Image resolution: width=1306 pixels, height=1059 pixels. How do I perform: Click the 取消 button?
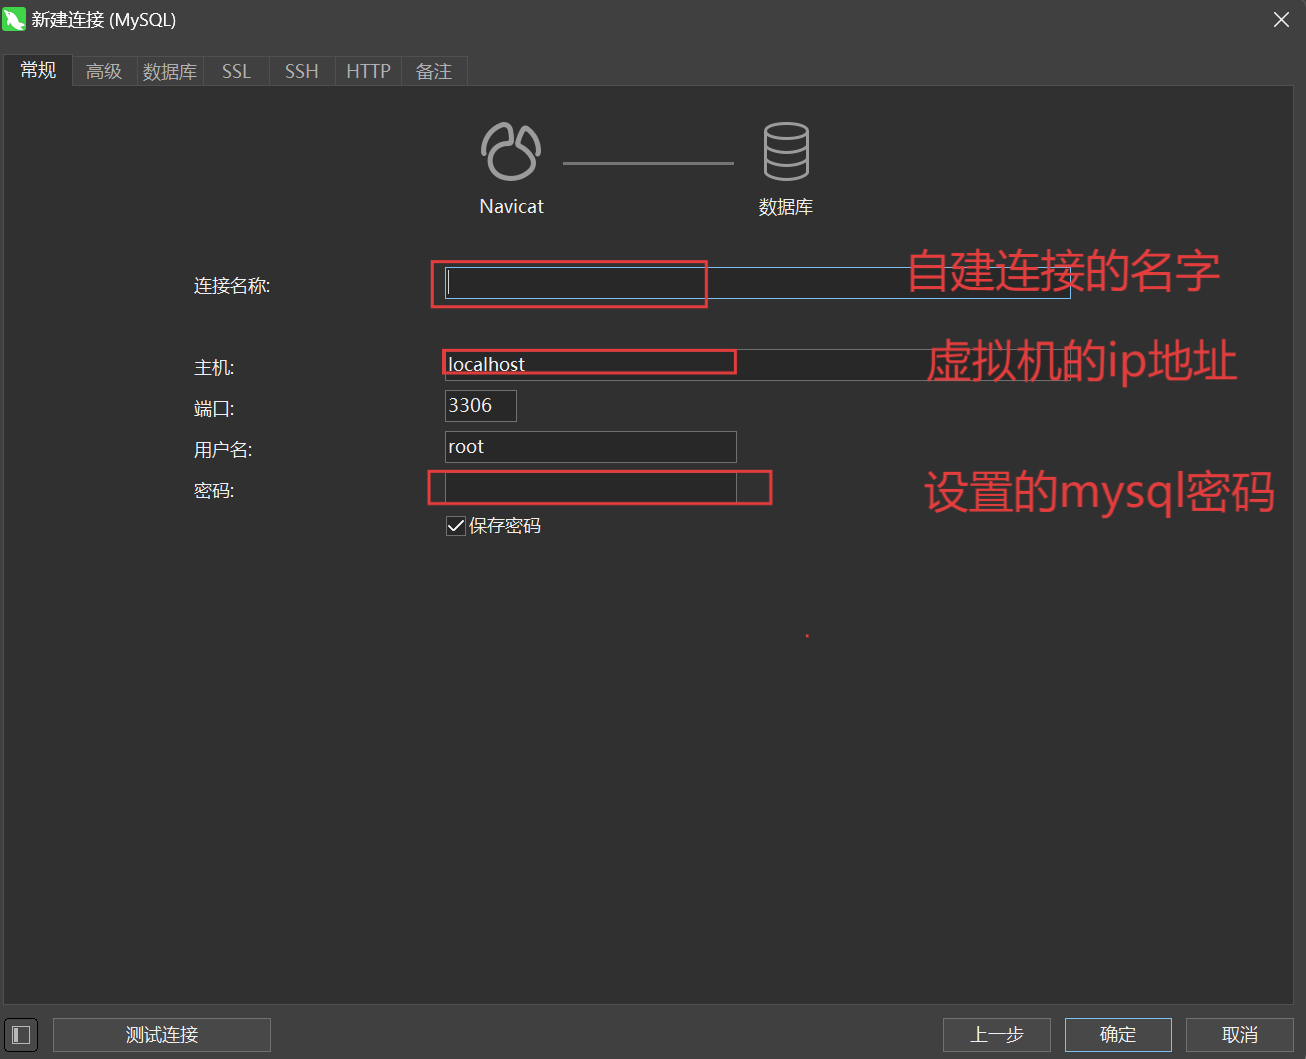click(1240, 1035)
